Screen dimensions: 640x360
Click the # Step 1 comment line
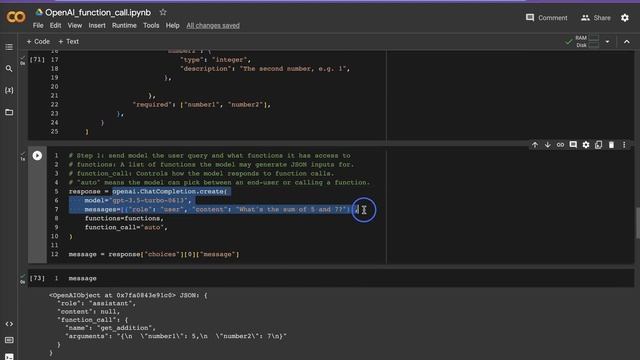tap(209, 156)
